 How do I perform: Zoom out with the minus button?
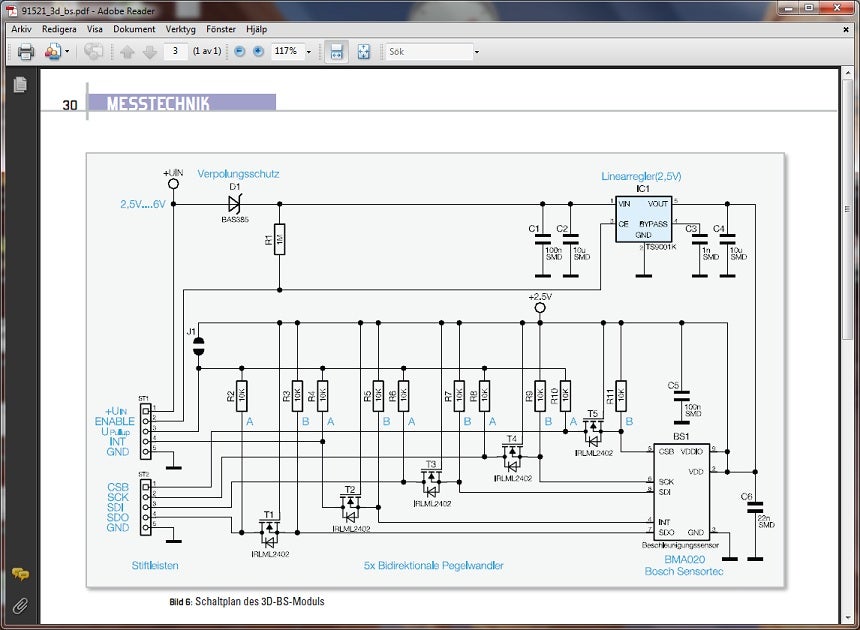pos(240,52)
